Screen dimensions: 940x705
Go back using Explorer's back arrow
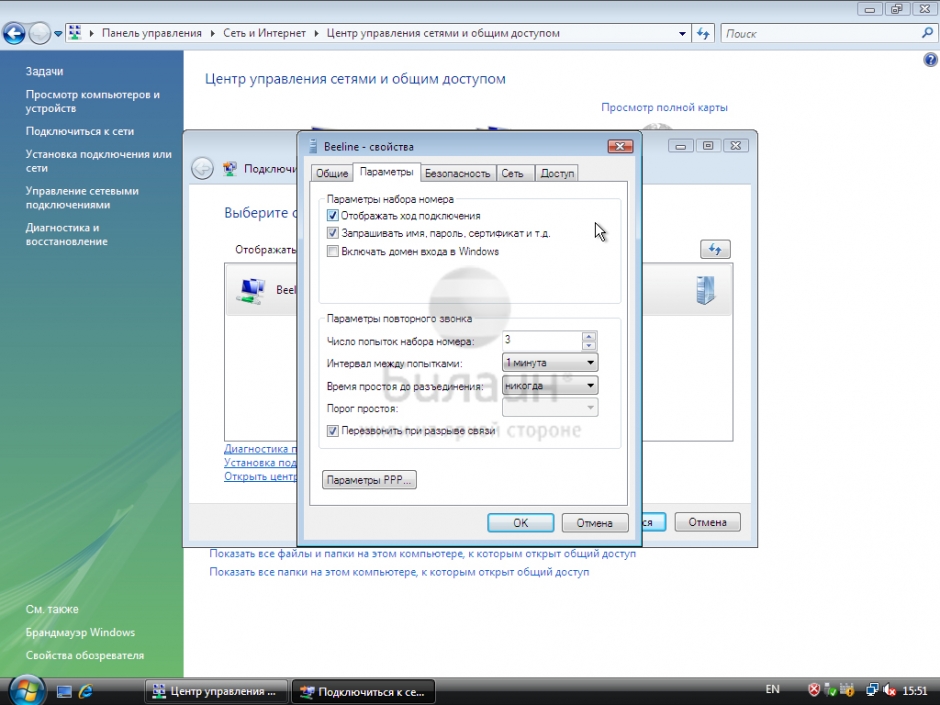coord(14,34)
